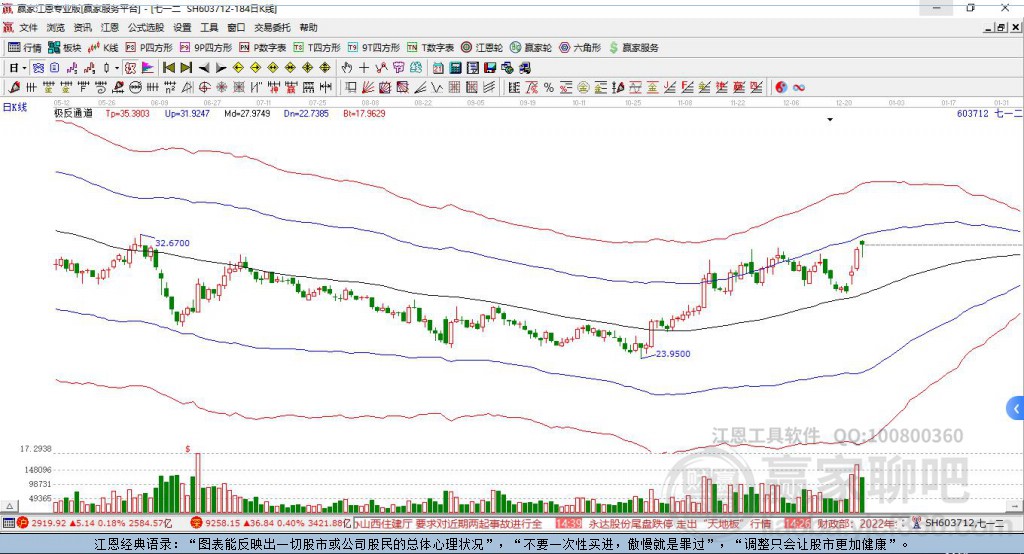Open the 设置 menu
1024x554 pixels.
coord(182,27)
